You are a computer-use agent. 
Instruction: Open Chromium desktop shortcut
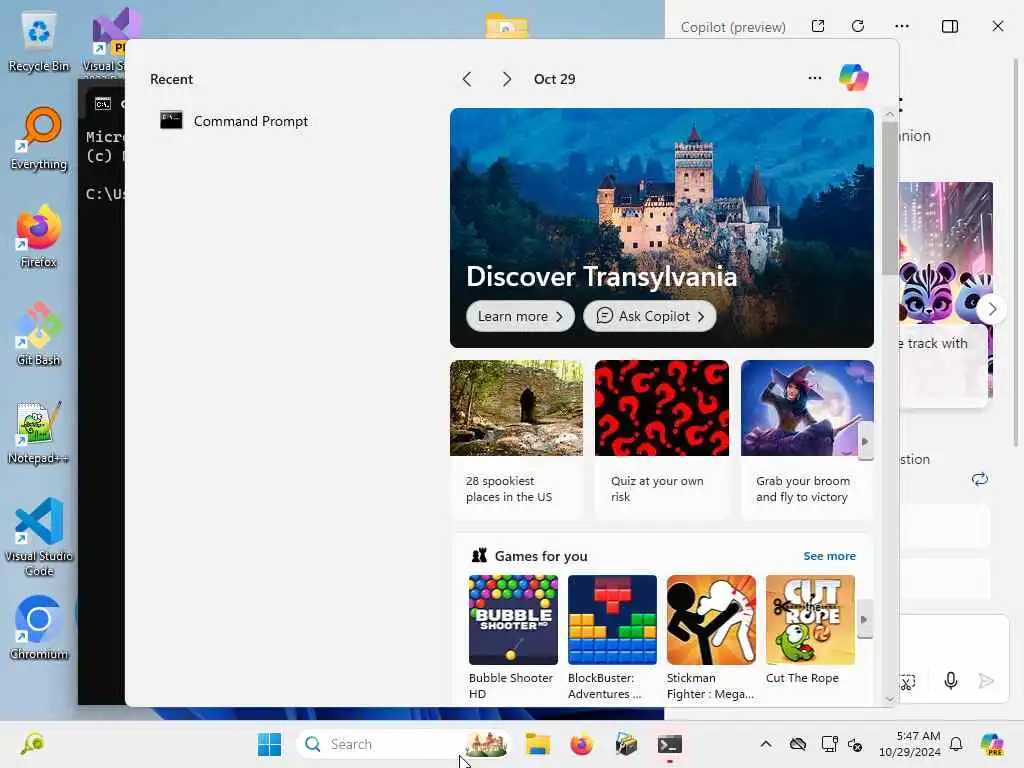[39, 628]
